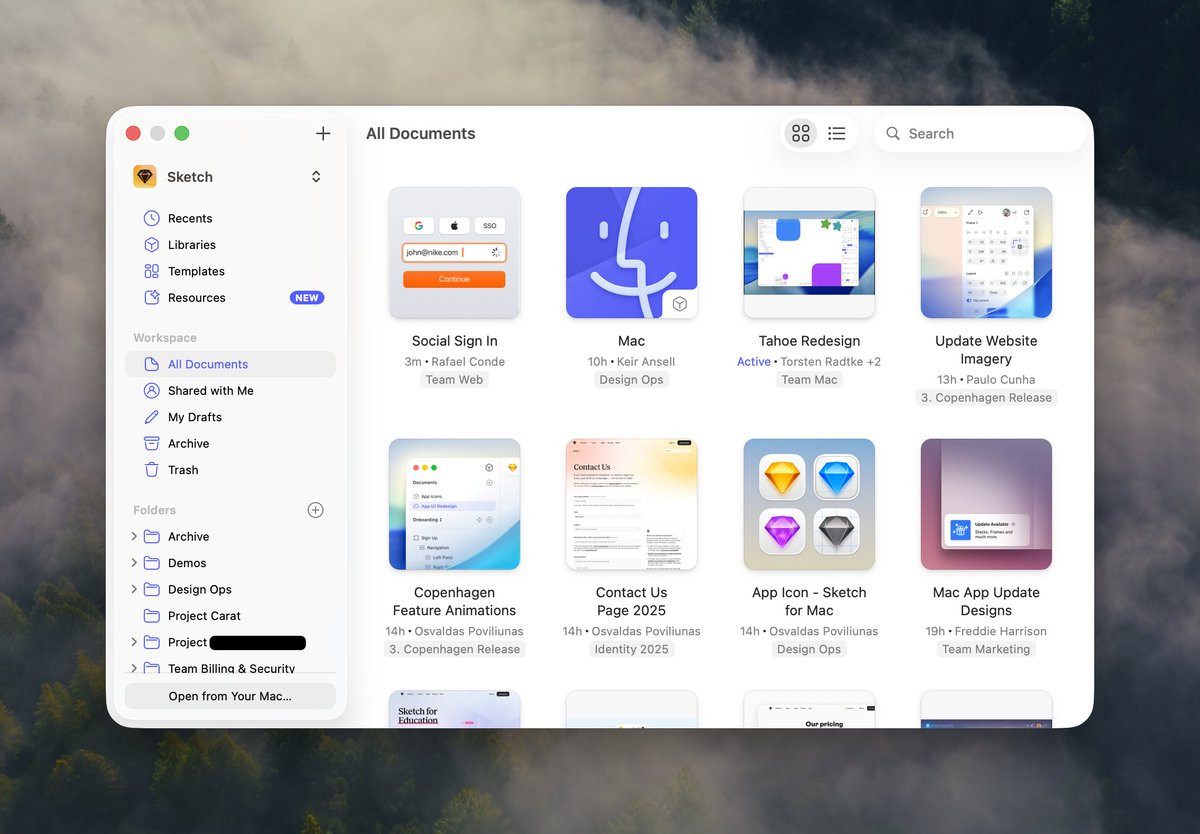Click the Active status on Tahoe Redesign
The image size is (1200, 834).
pyautogui.click(x=754, y=362)
